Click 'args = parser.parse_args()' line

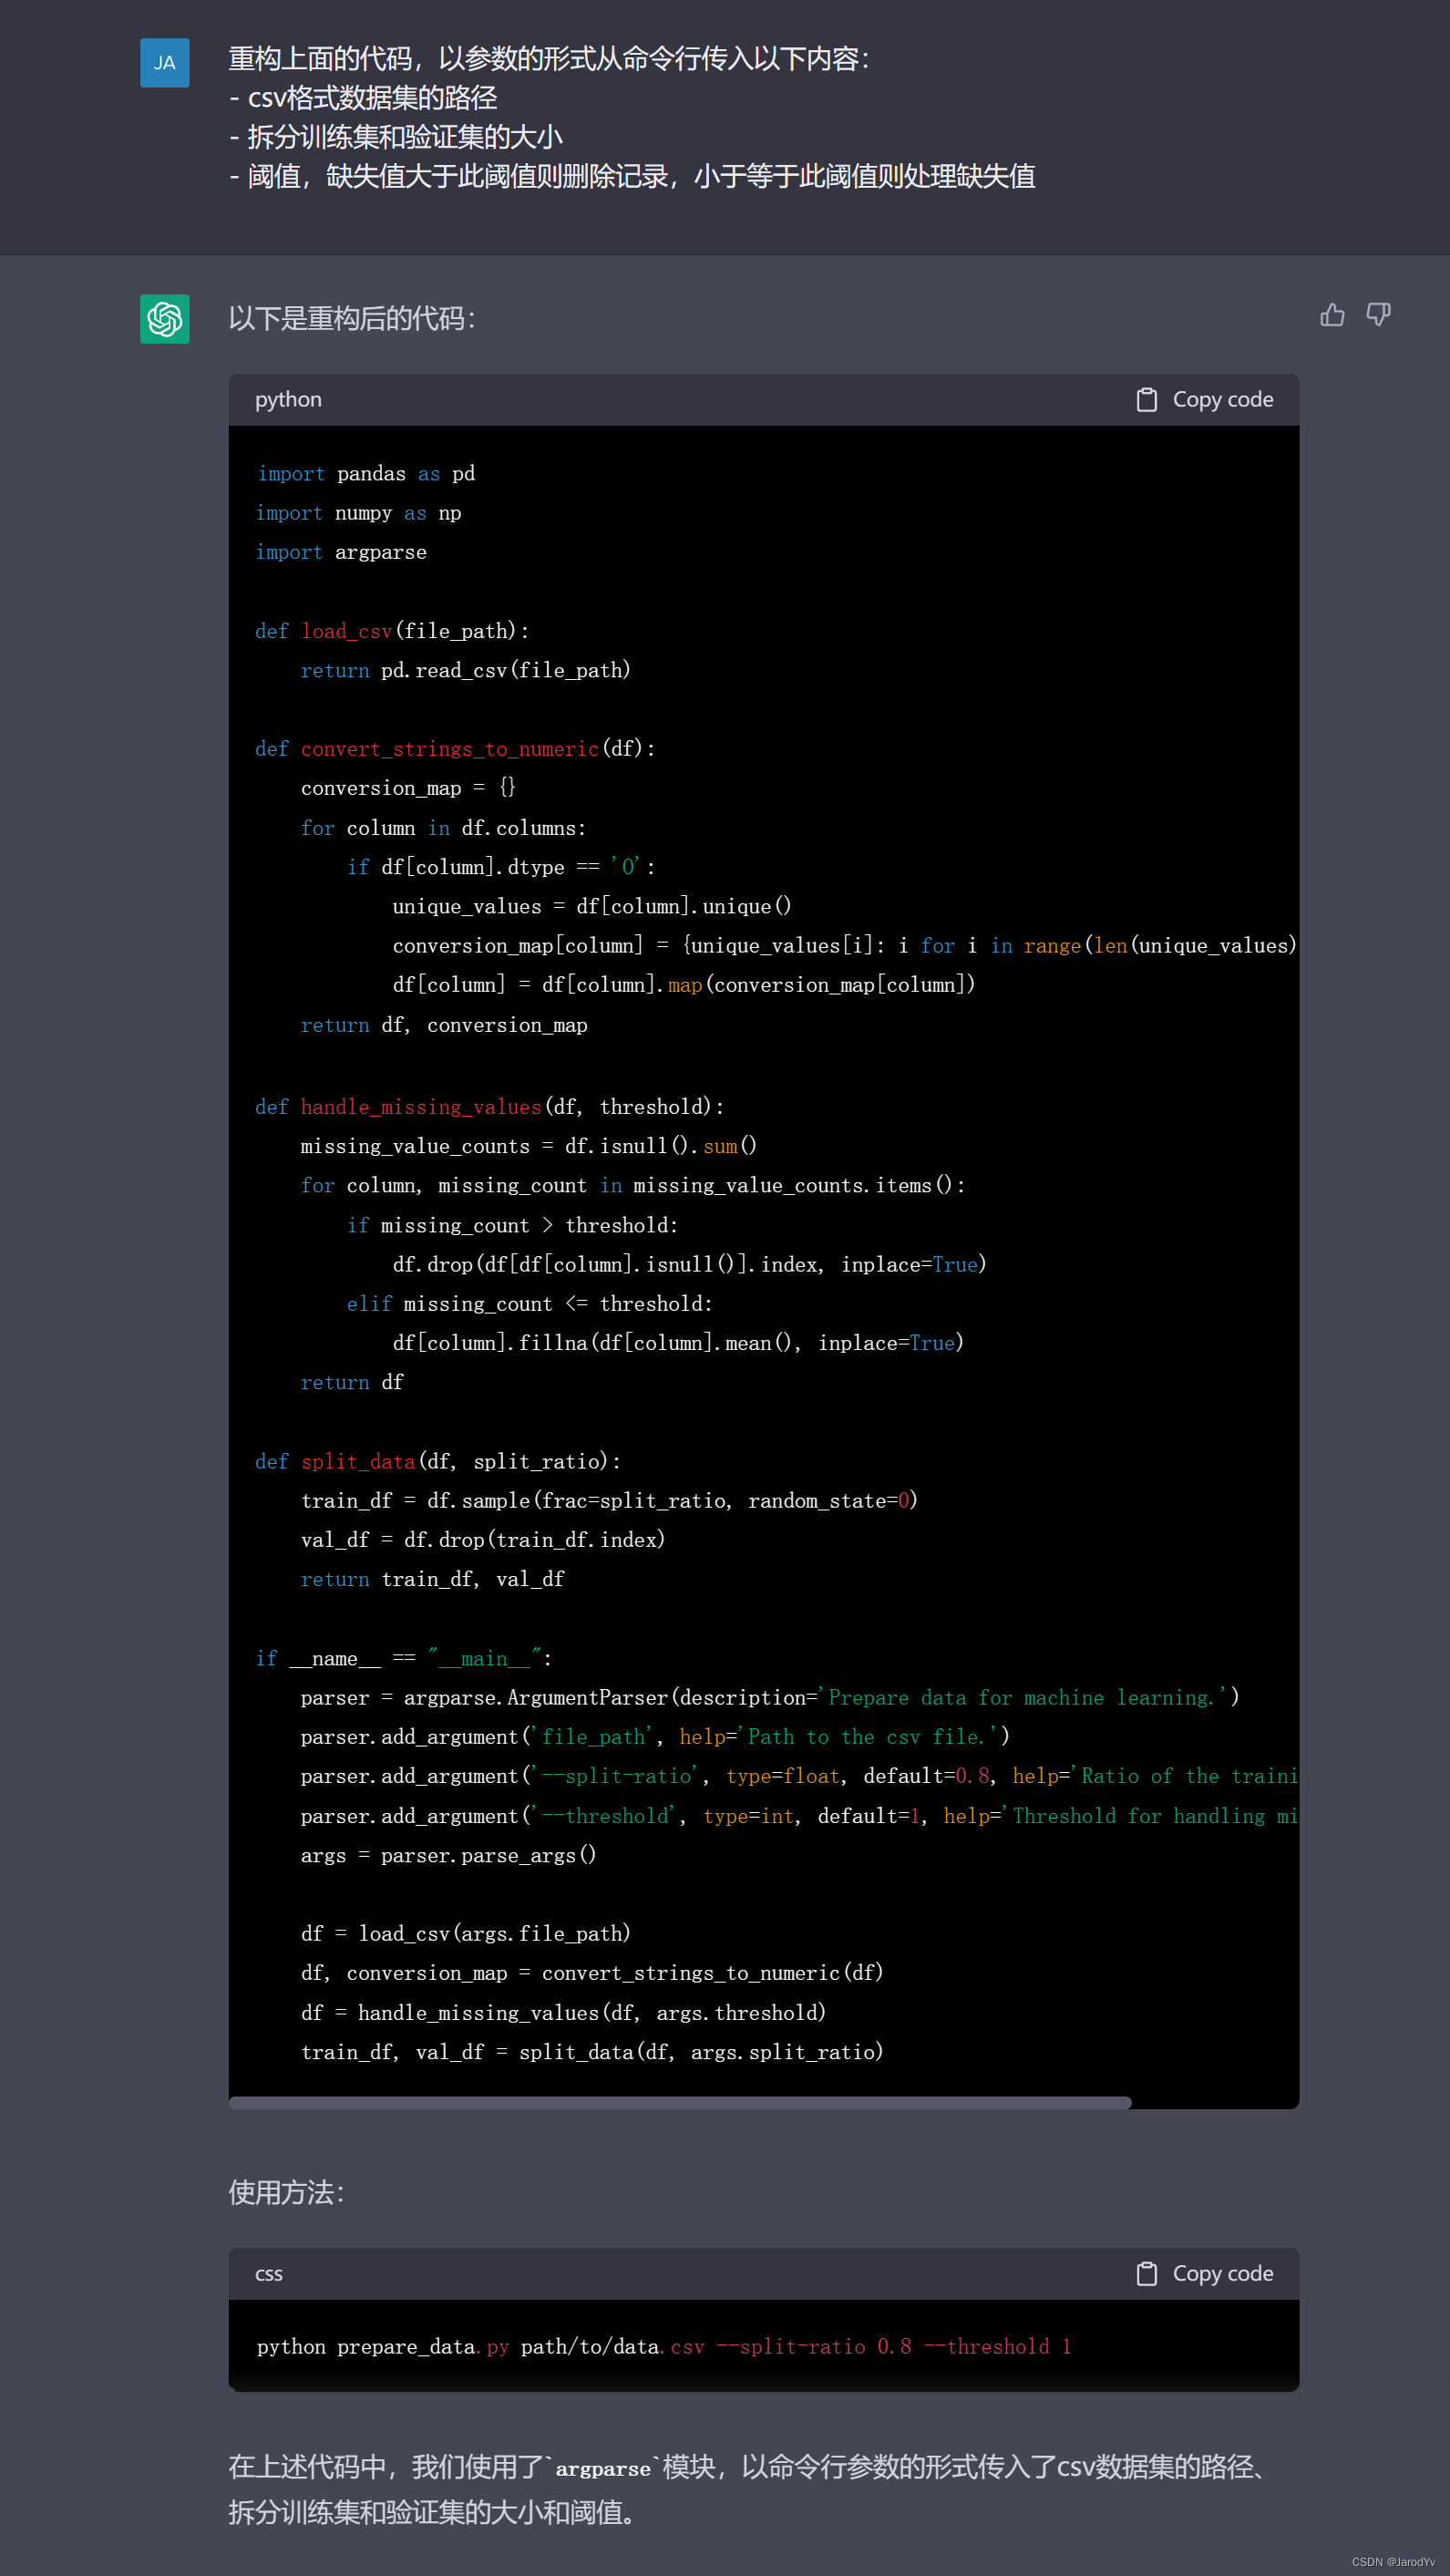pyautogui.click(x=448, y=1855)
